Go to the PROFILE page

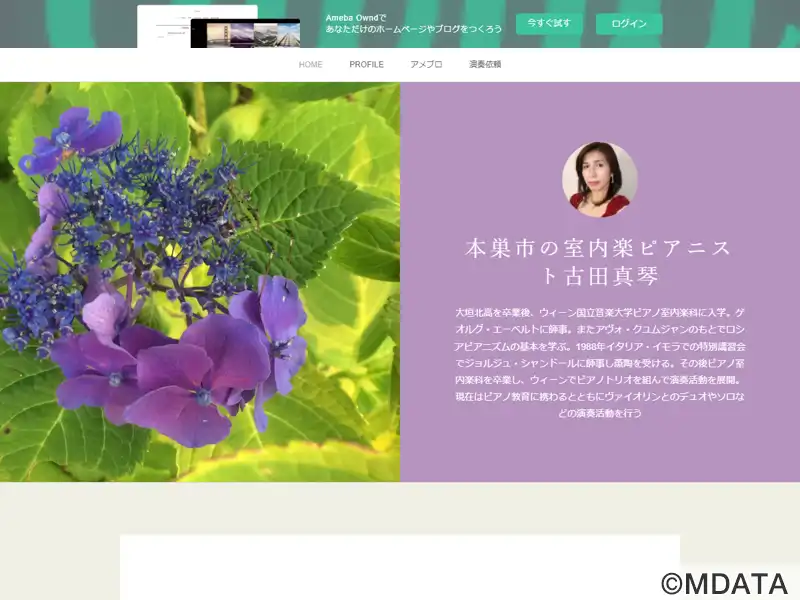(x=366, y=64)
